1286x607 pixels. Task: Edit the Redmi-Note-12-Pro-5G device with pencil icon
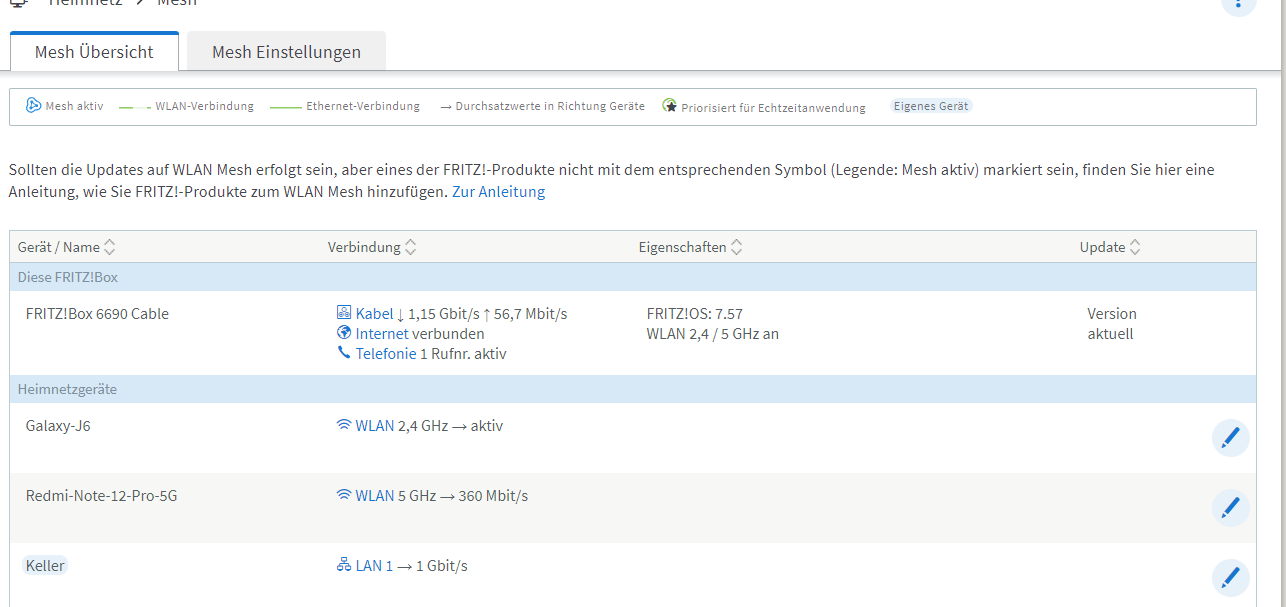point(1231,508)
